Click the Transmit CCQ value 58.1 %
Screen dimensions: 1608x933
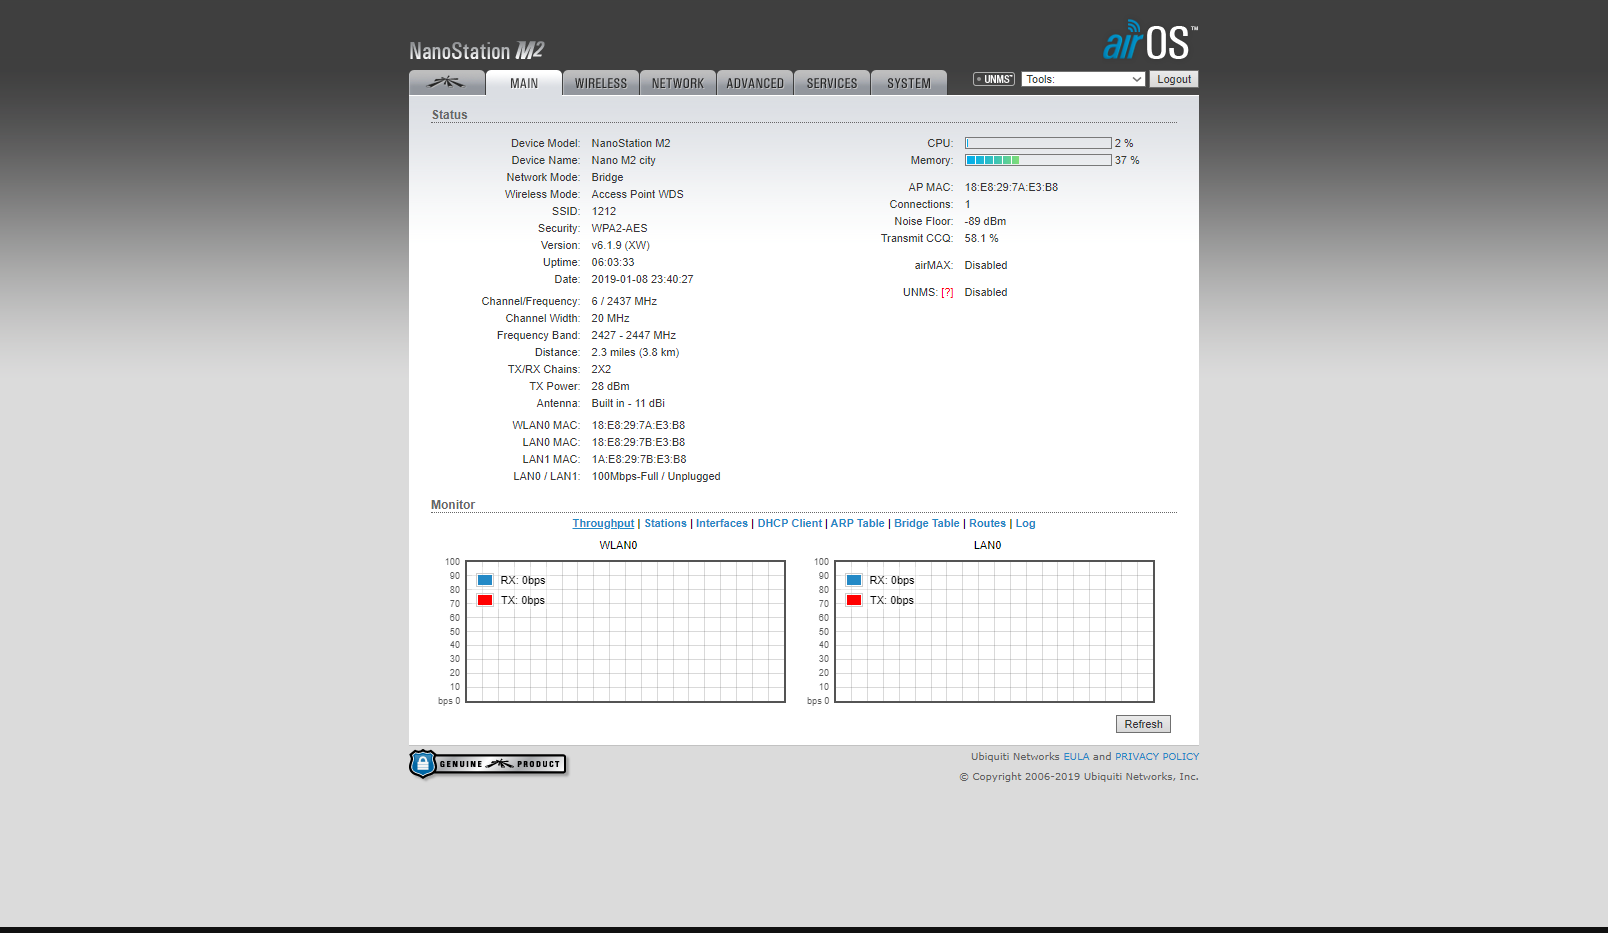(x=981, y=238)
